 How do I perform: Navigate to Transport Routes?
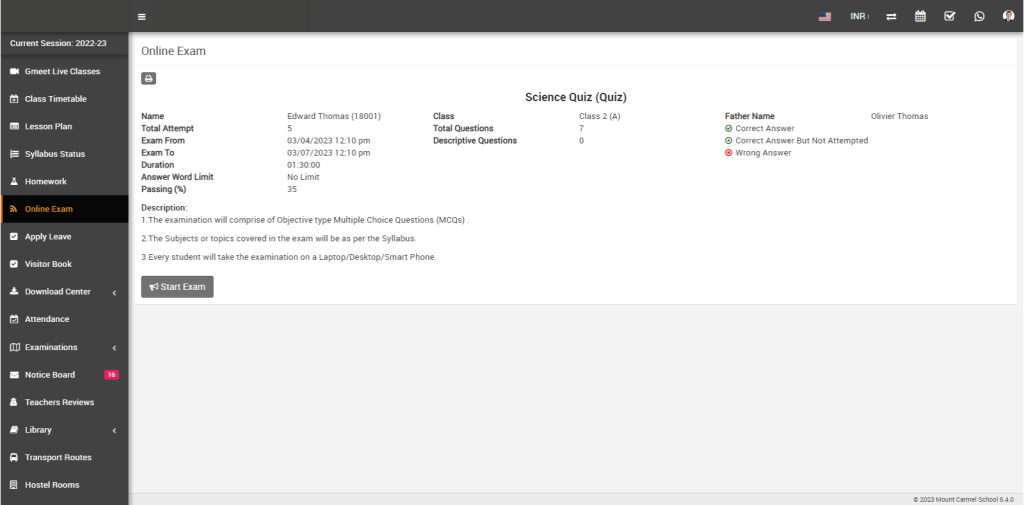click(58, 457)
